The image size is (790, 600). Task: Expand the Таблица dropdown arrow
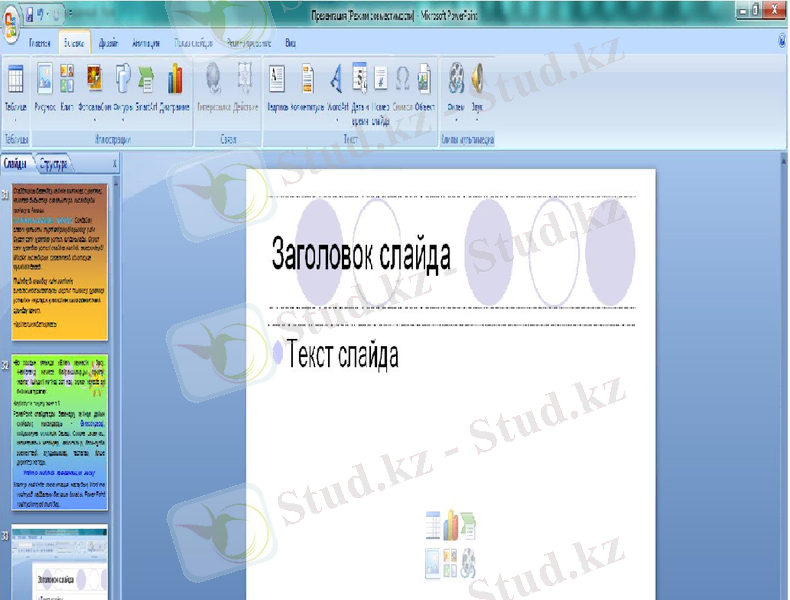point(15,120)
